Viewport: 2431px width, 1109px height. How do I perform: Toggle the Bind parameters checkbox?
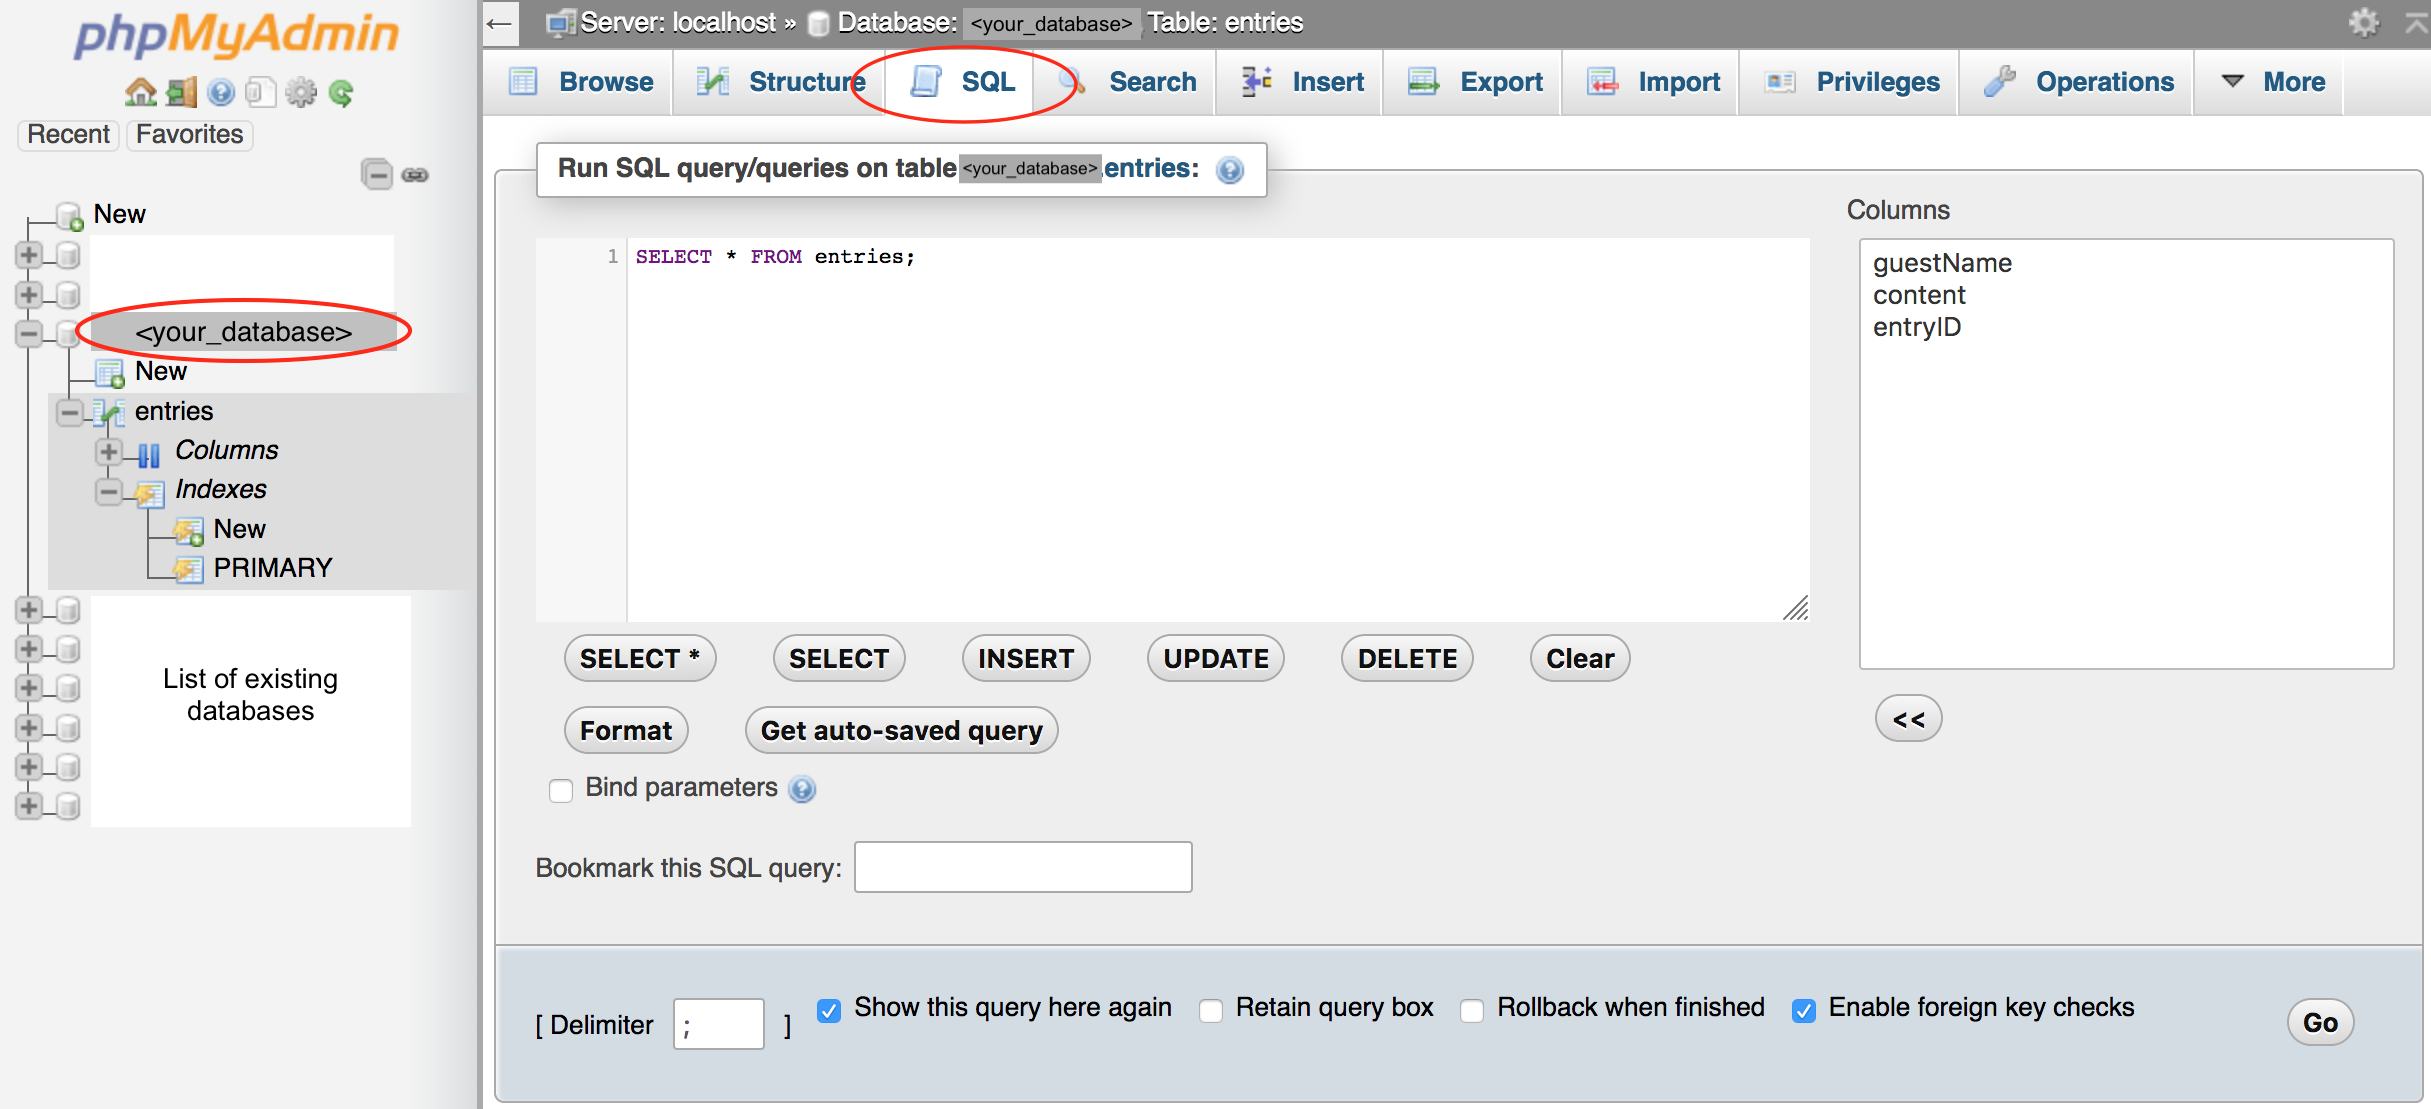(561, 789)
